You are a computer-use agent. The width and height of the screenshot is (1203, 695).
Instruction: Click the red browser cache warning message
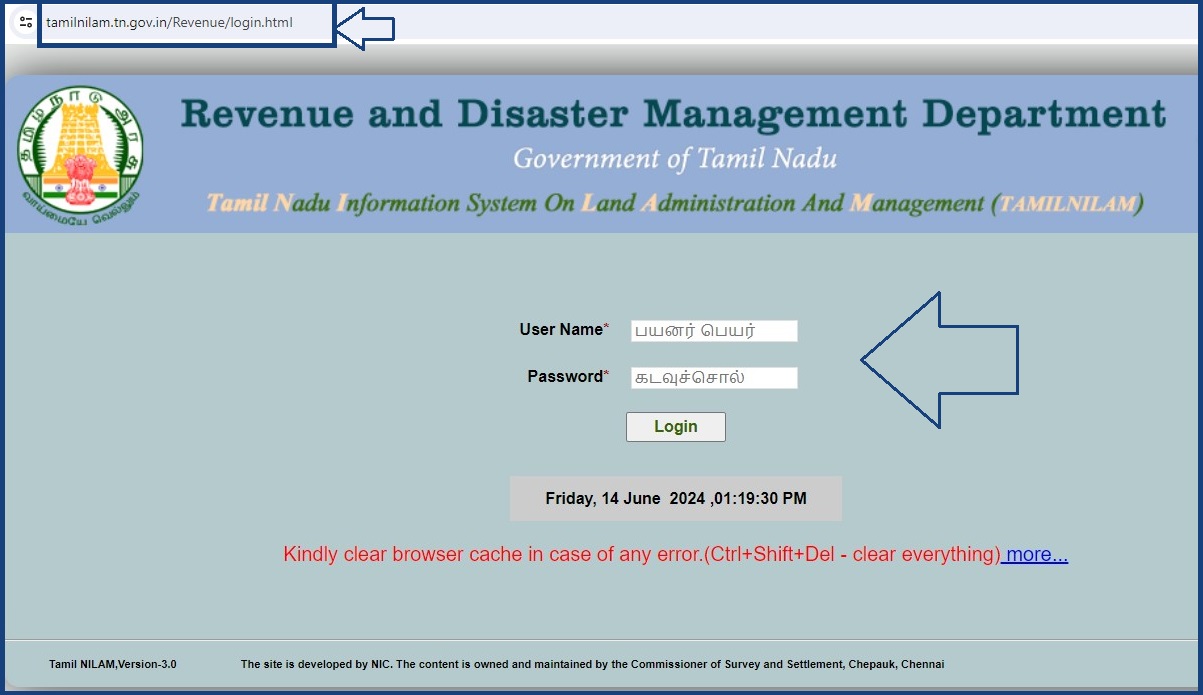640,553
